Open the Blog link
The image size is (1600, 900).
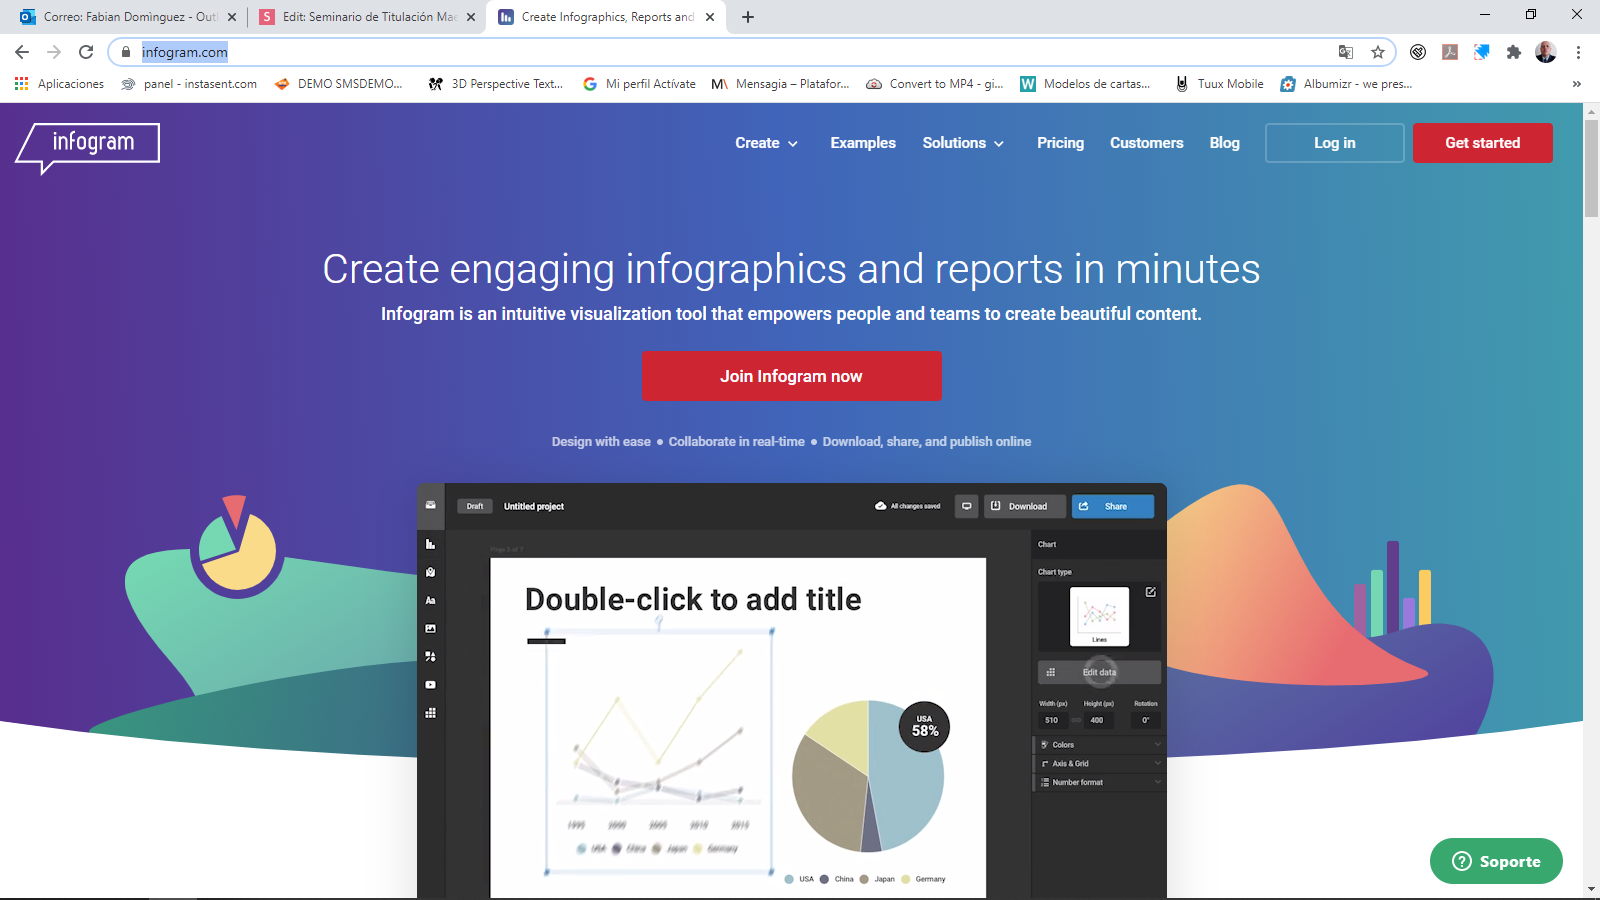[x=1224, y=143]
